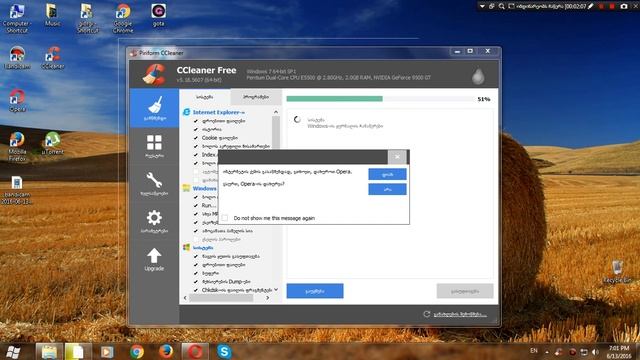Open the CCleaner desktop shortcut

(x=53, y=58)
